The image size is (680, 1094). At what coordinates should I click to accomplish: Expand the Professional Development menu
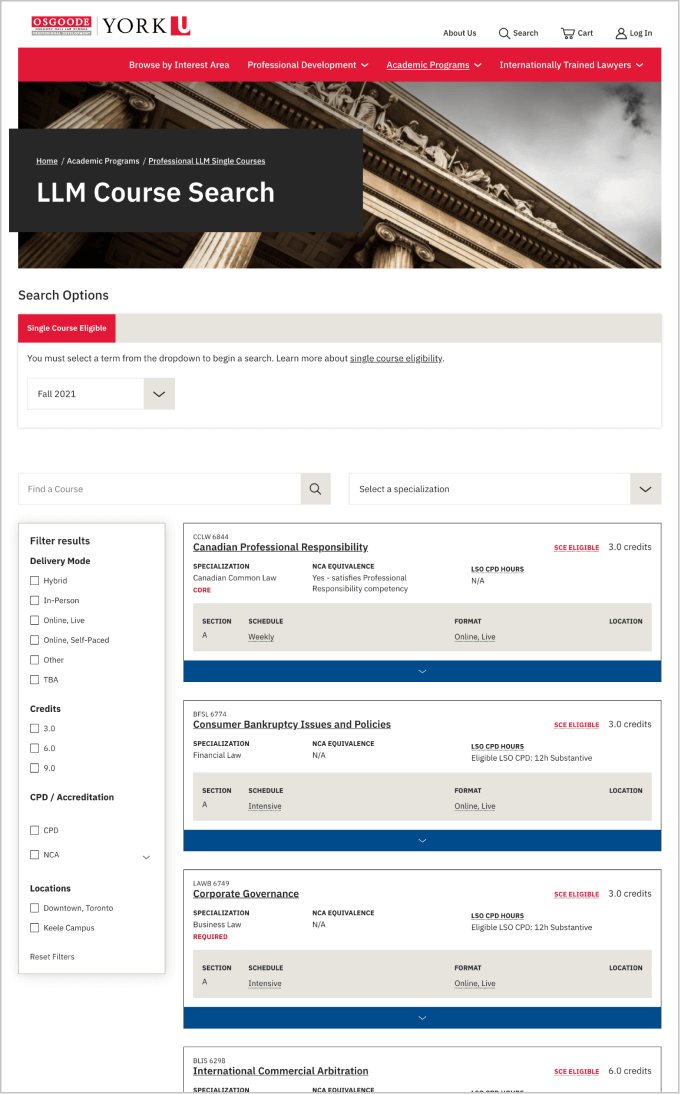[x=308, y=65]
